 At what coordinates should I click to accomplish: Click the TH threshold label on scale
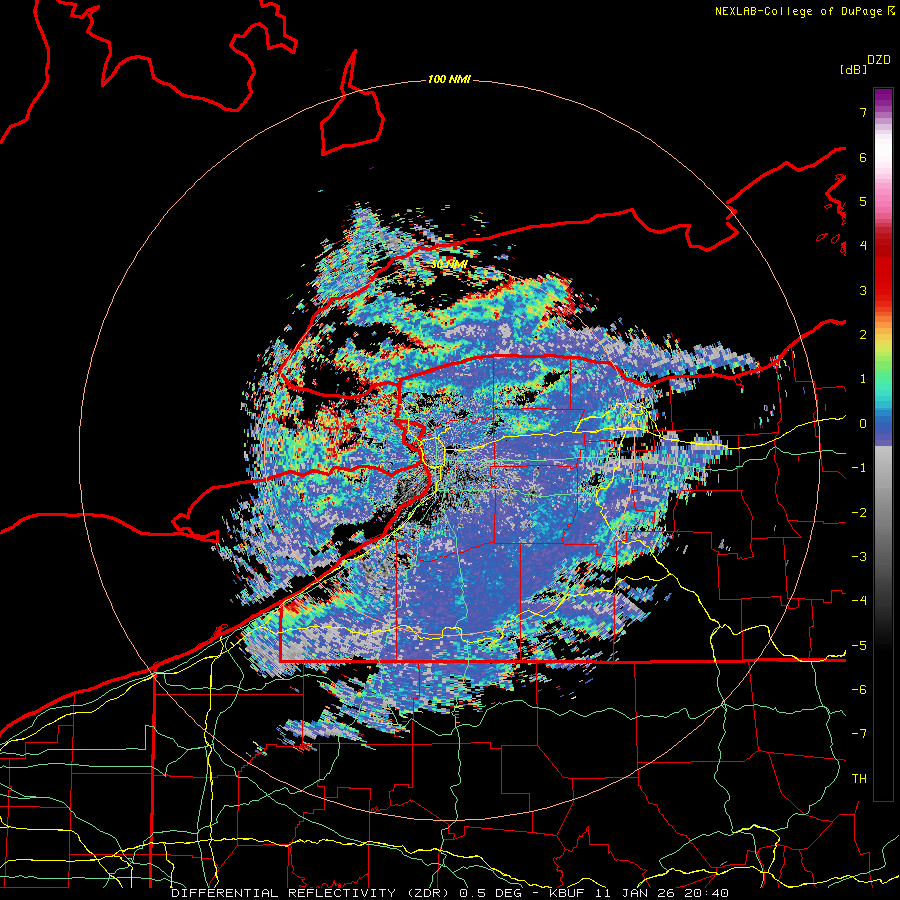click(859, 779)
